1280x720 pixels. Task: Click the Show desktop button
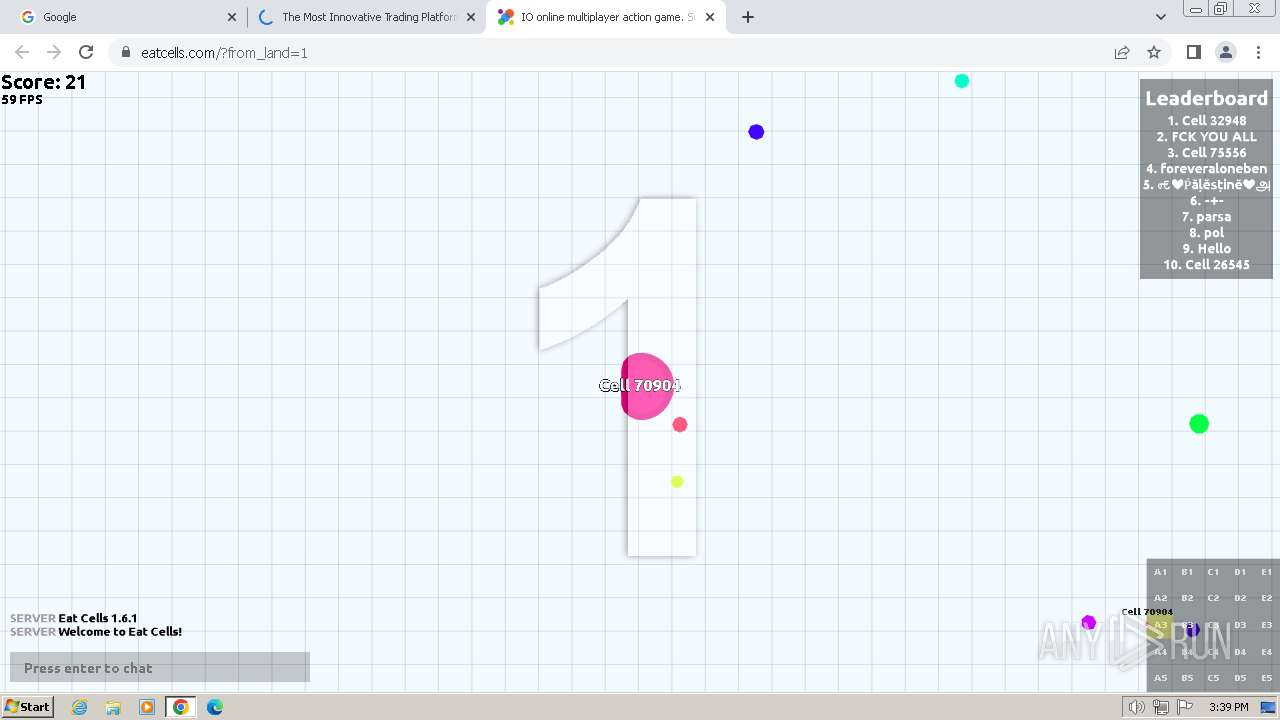pos(1268,707)
